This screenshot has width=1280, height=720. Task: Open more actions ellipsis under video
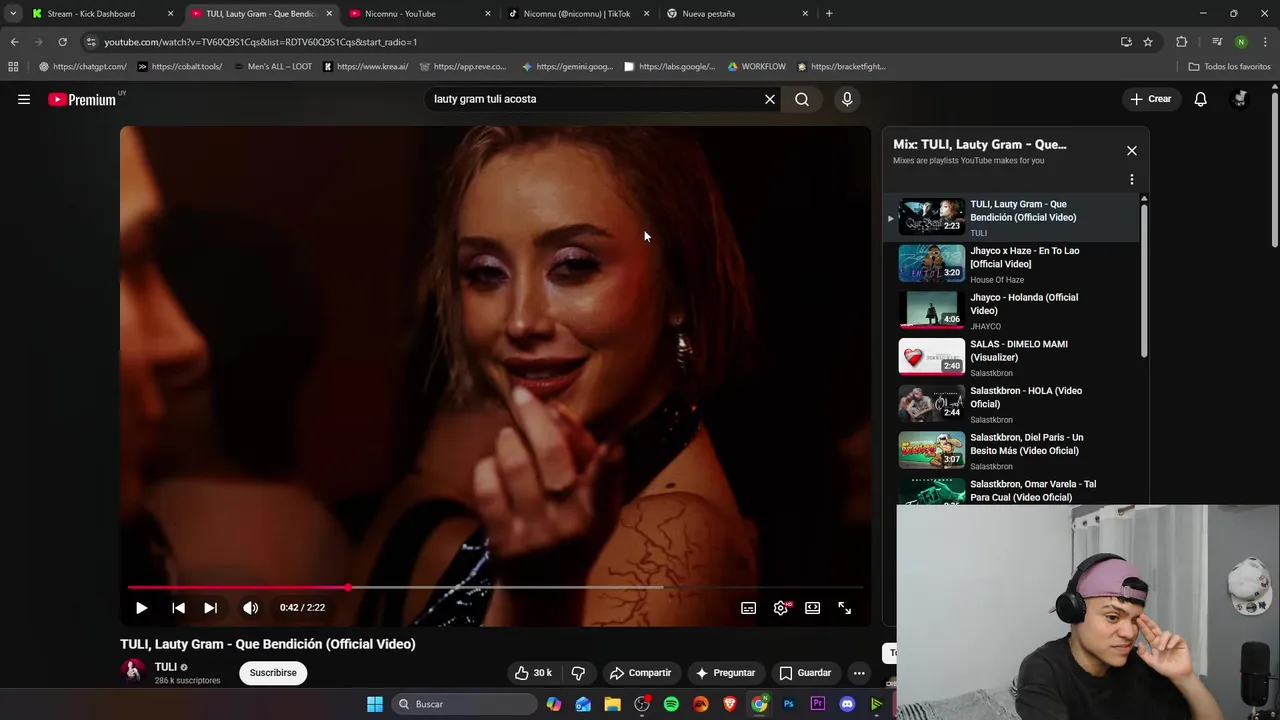(x=859, y=673)
